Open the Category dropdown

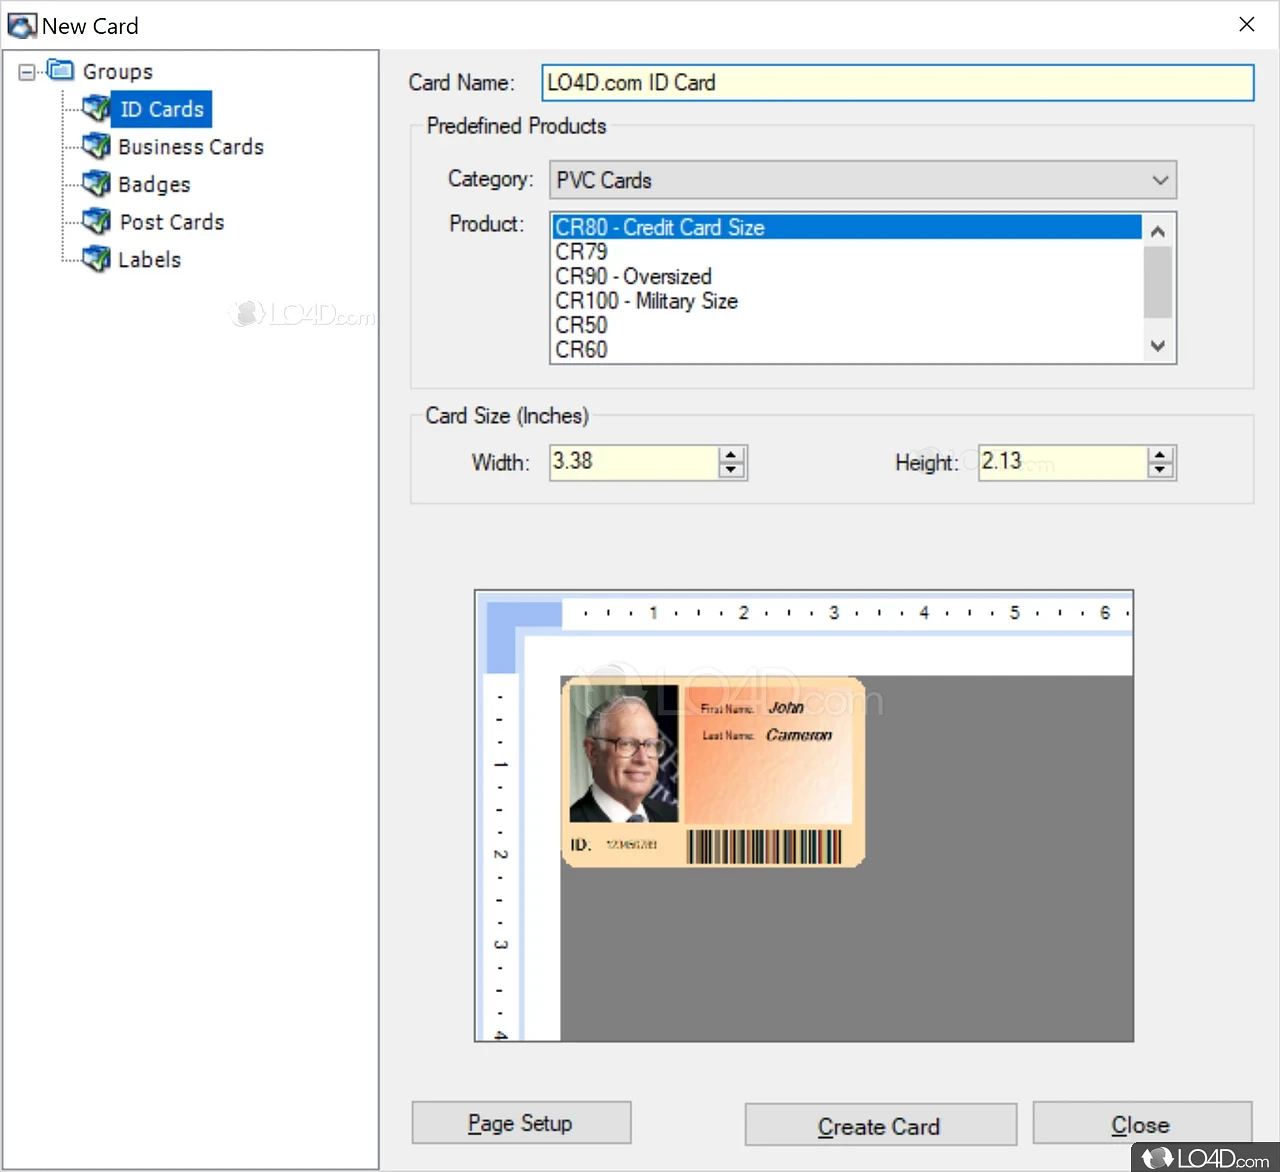point(1159,181)
